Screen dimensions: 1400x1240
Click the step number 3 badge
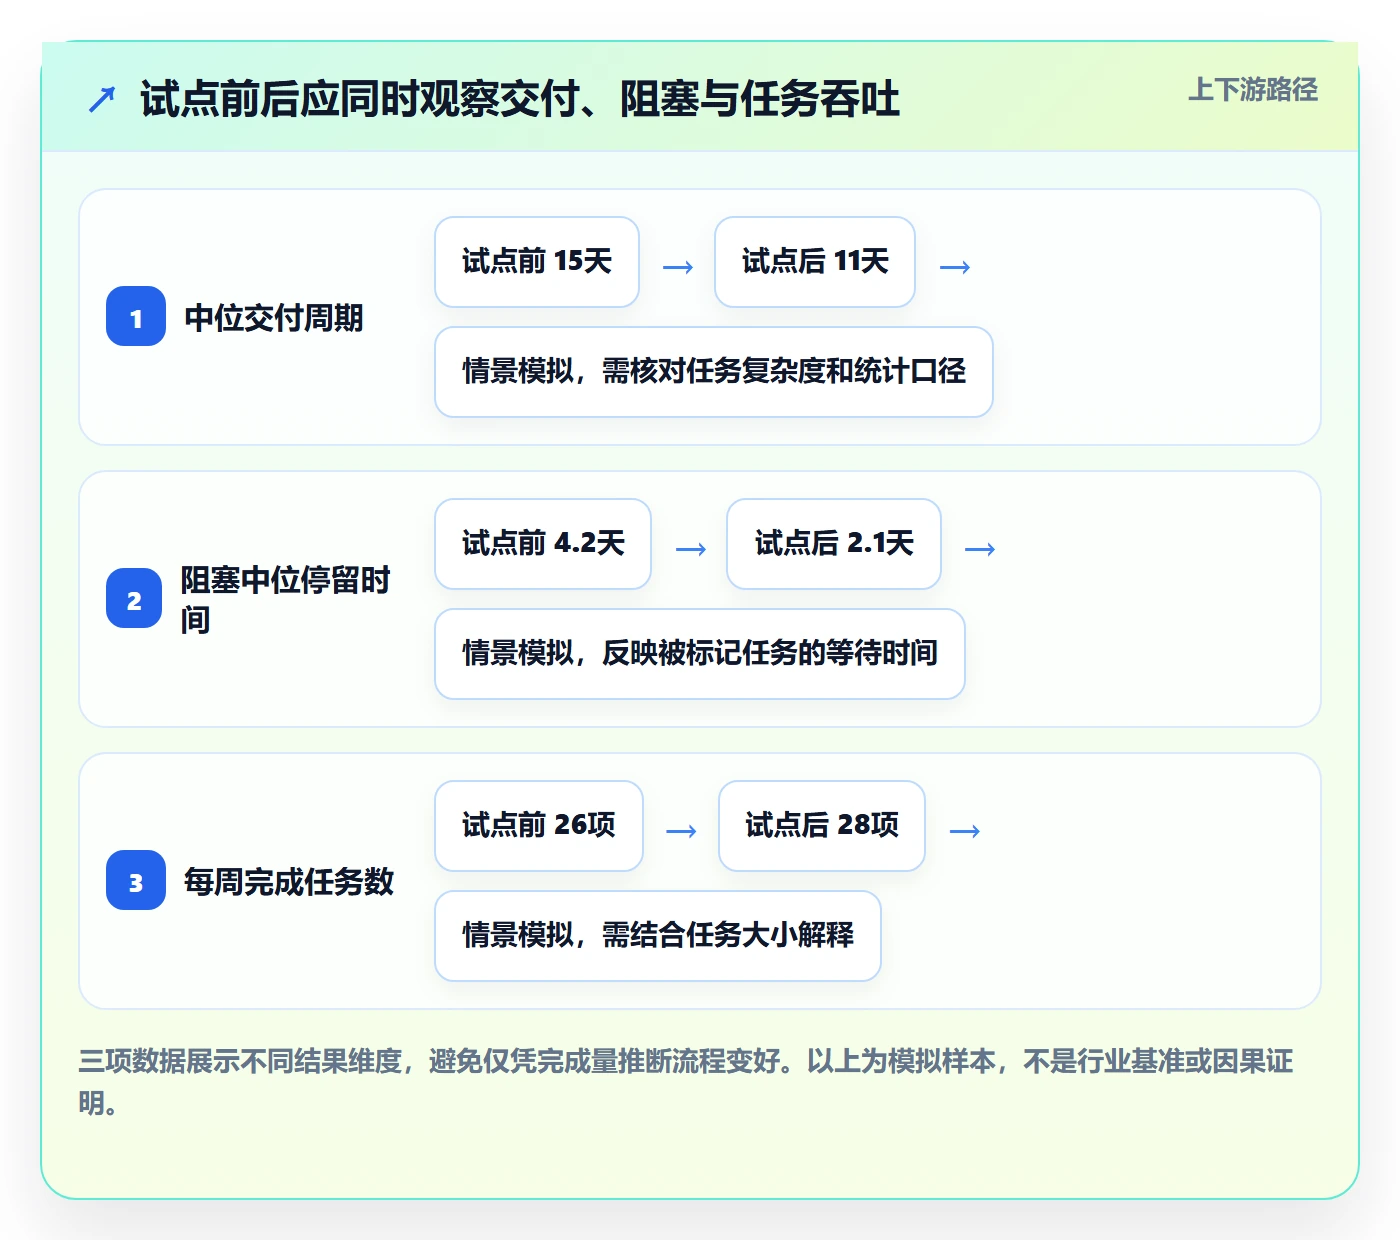point(136,881)
